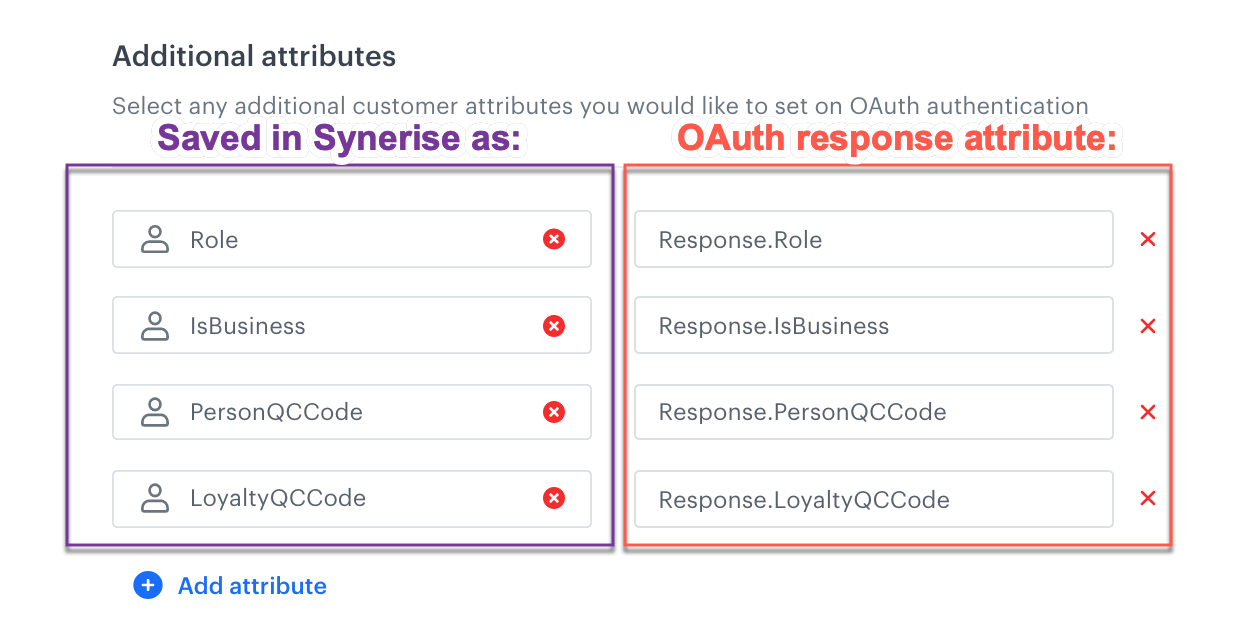Image resolution: width=1240 pixels, height=630 pixels.
Task: Remove the IsBusiness attribute via red circle icon
Action: (554, 325)
